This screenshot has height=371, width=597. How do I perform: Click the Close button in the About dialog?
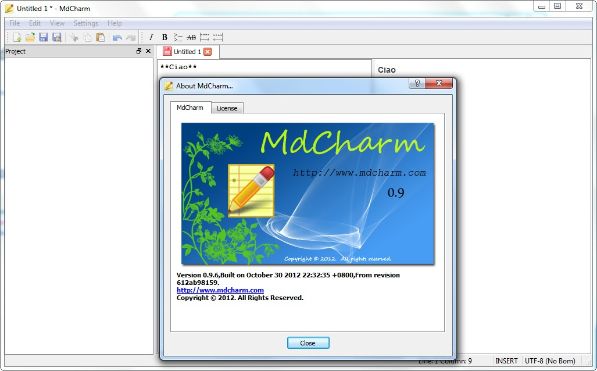coord(308,343)
